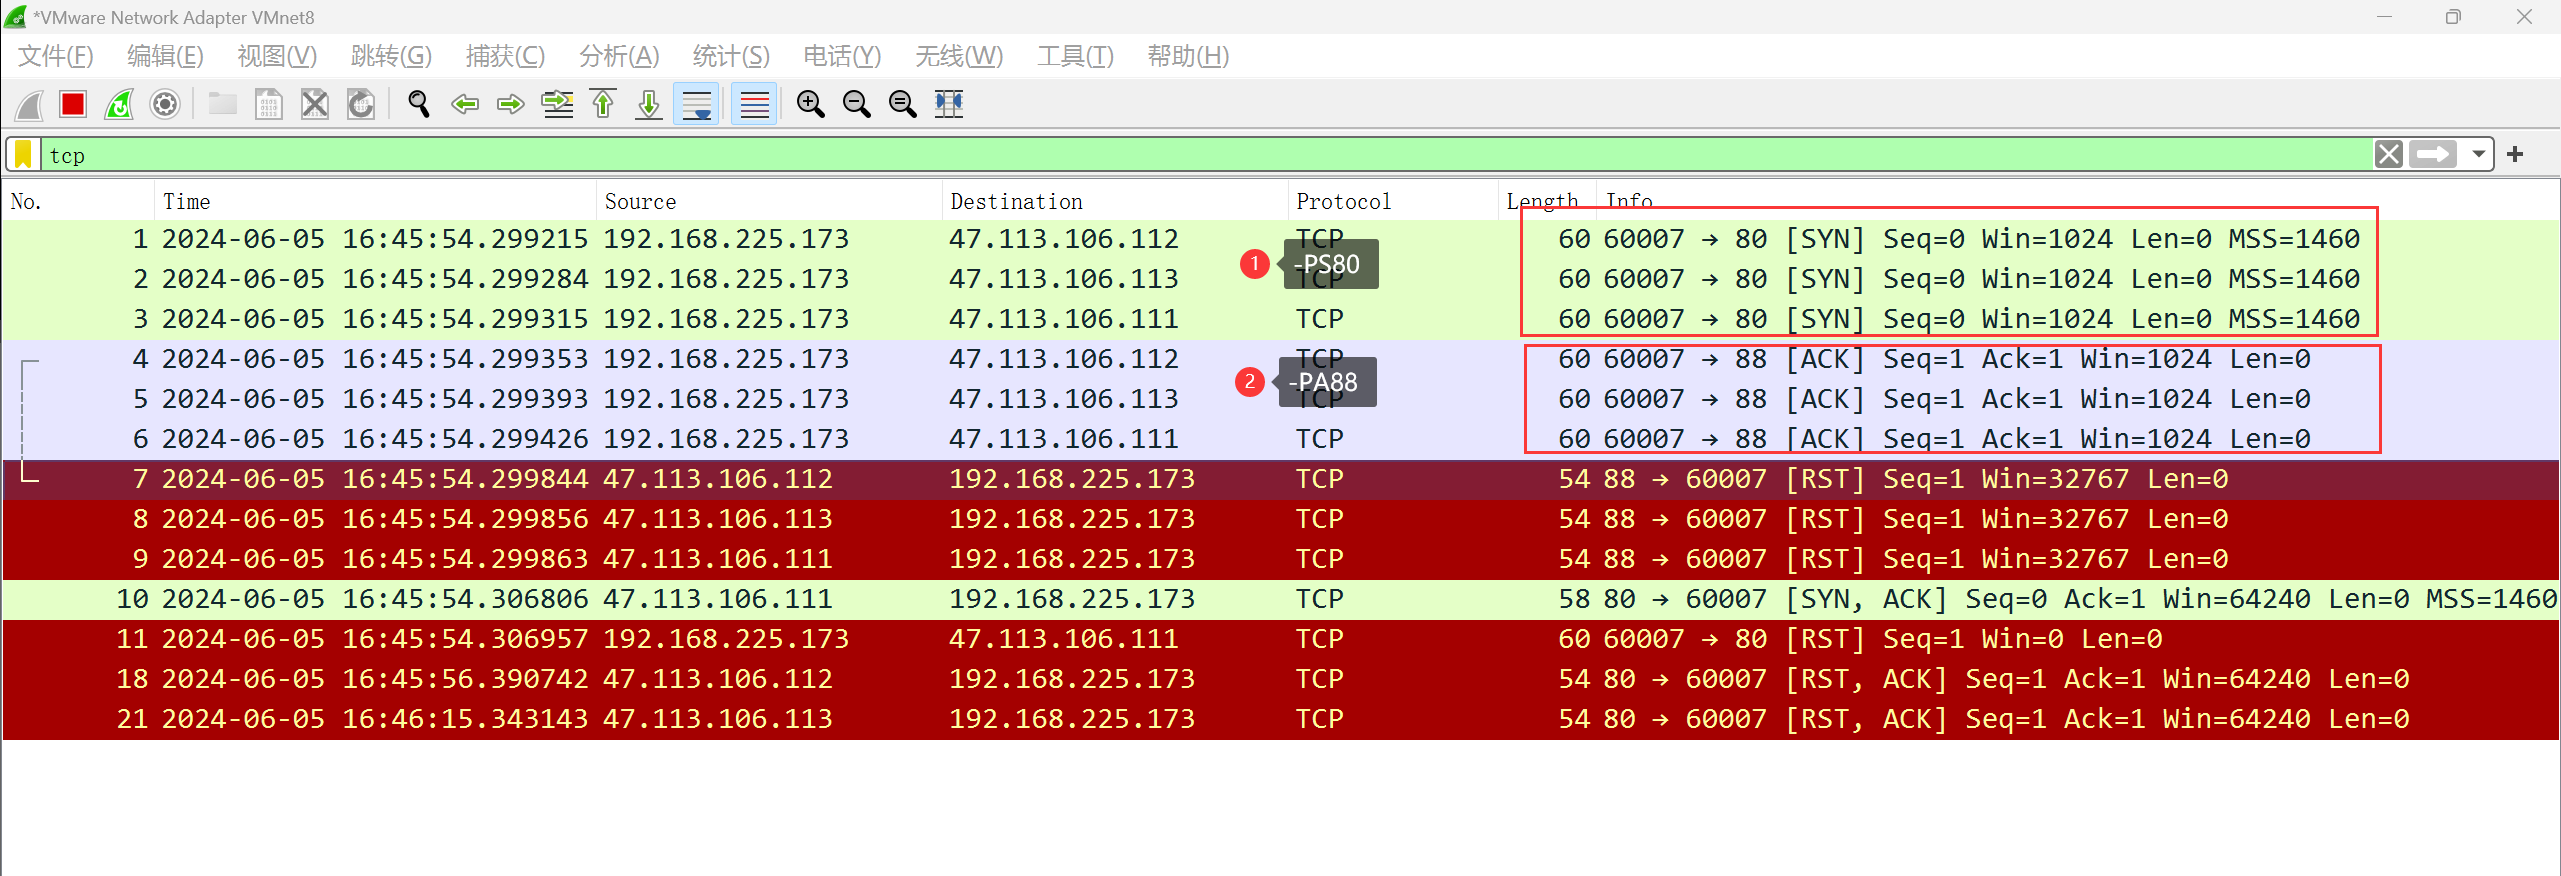
Task: Select packet 9 RST row
Action: coord(1280,559)
